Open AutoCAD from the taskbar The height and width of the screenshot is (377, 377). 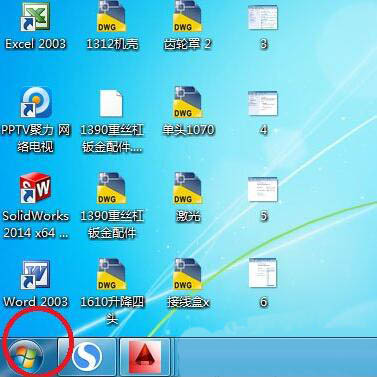click(x=145, y=357)
